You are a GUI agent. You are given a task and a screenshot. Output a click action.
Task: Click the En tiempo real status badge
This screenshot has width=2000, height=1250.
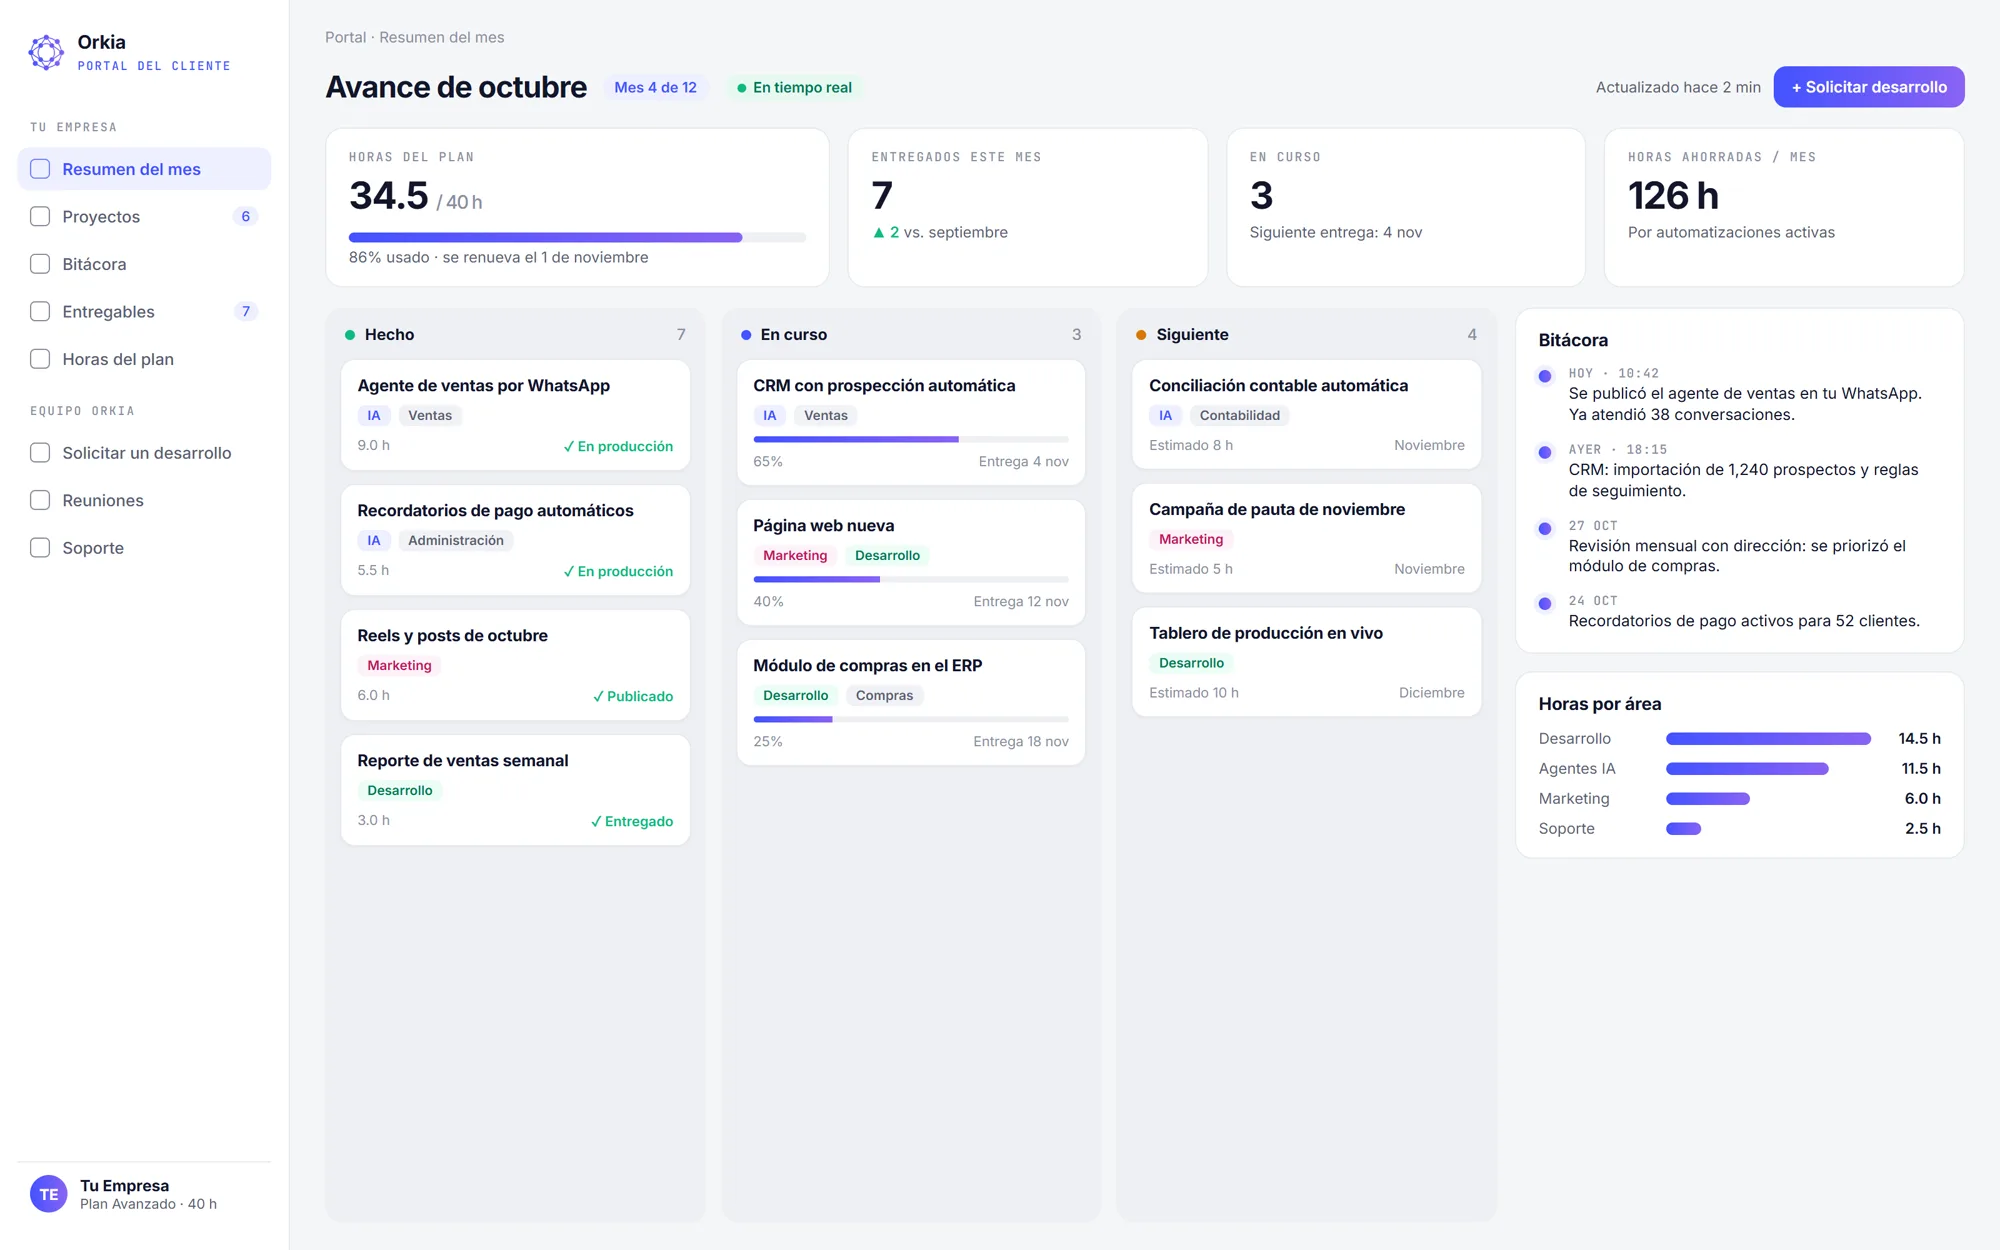(x=795, y=87)
